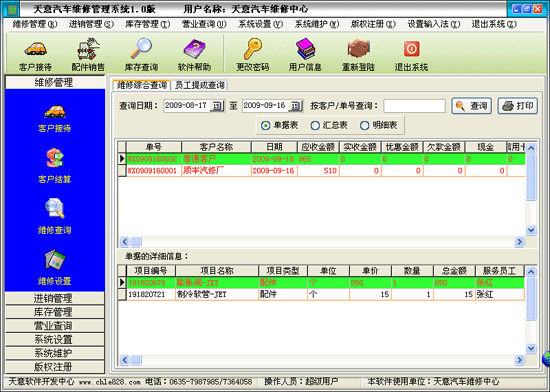
Task: Click the 配件销售 toolbar icon
Action: [88, 49]
